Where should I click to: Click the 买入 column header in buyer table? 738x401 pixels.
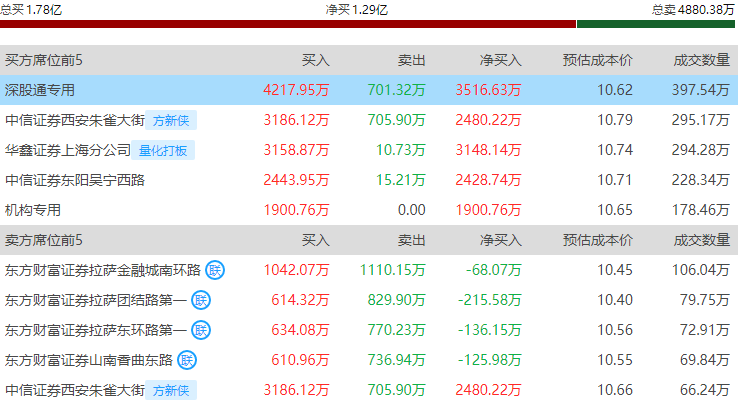(x=315, y=60)
